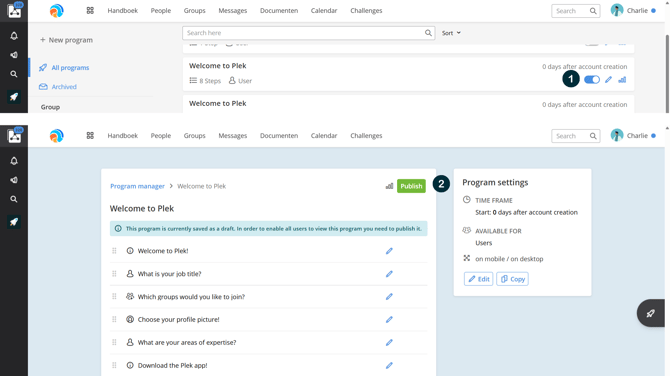The height and width of the screenshot is (376, 670).
Task: Open the Sort dropdown above the program list
Action: pos(451,33)
